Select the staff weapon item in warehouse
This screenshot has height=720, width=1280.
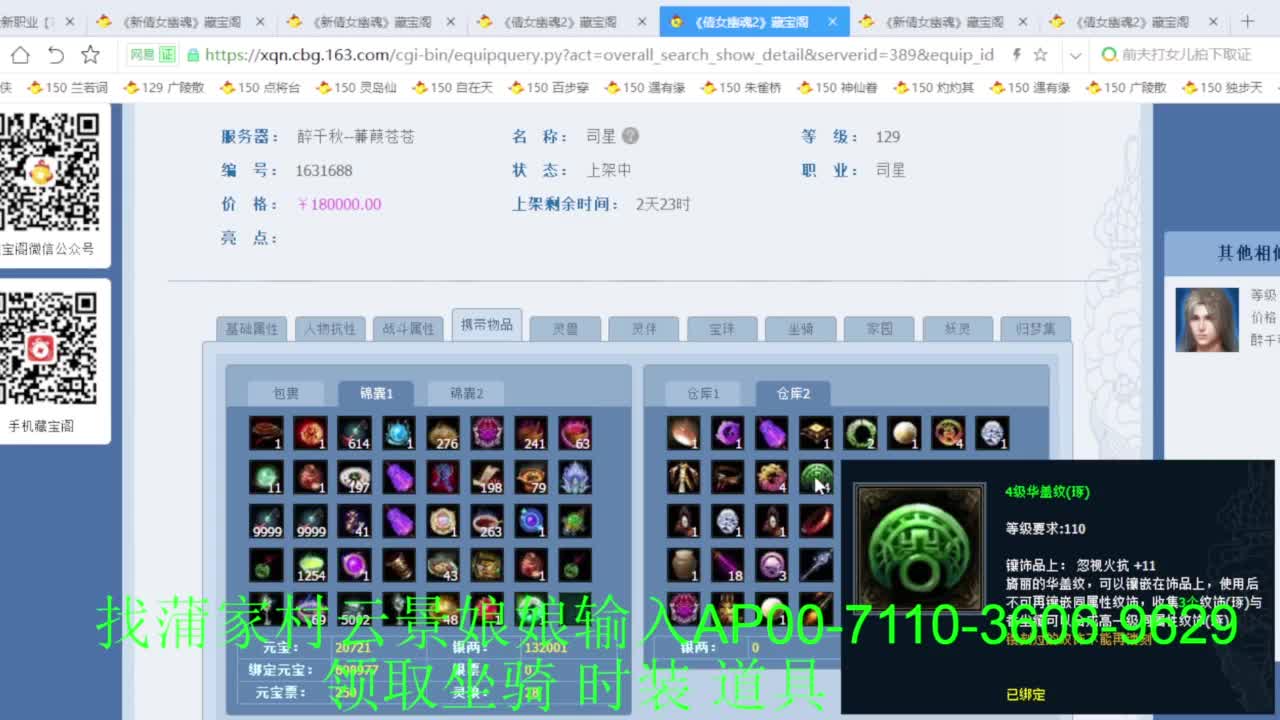click(816, 565)
